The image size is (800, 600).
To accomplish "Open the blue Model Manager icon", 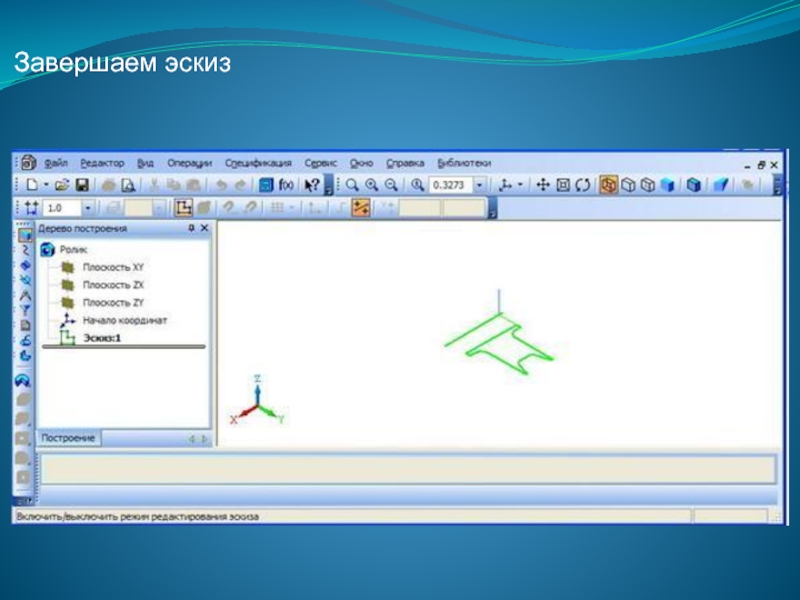I will tap(266, 185).
